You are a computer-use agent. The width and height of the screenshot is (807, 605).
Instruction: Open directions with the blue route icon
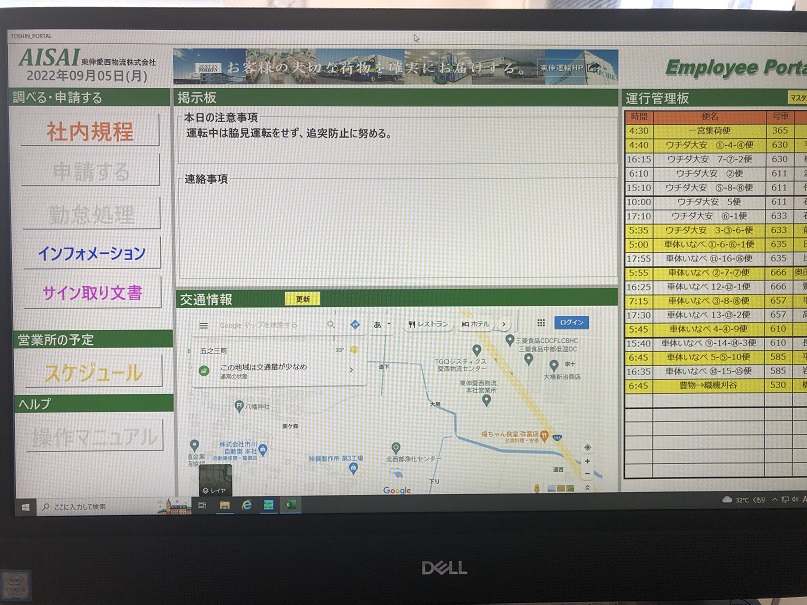click(x=355, y=325)
